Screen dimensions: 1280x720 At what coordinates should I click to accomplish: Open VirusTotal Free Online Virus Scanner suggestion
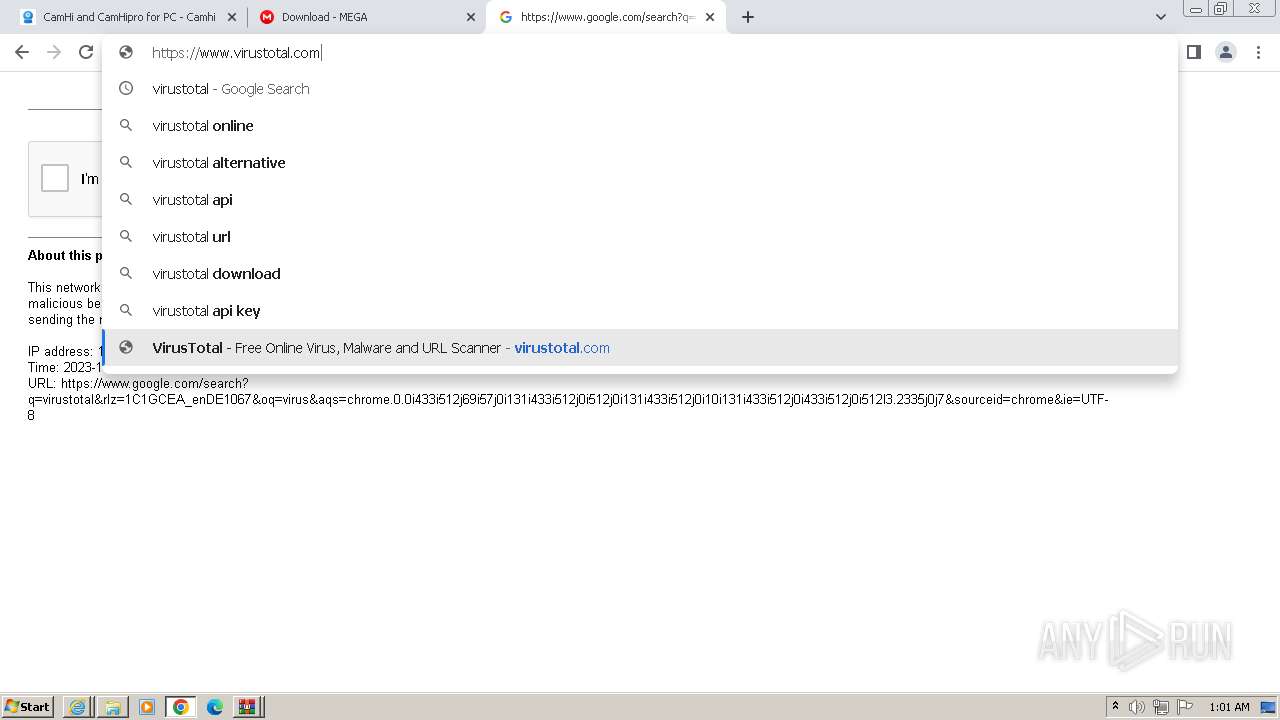(640, 348)
